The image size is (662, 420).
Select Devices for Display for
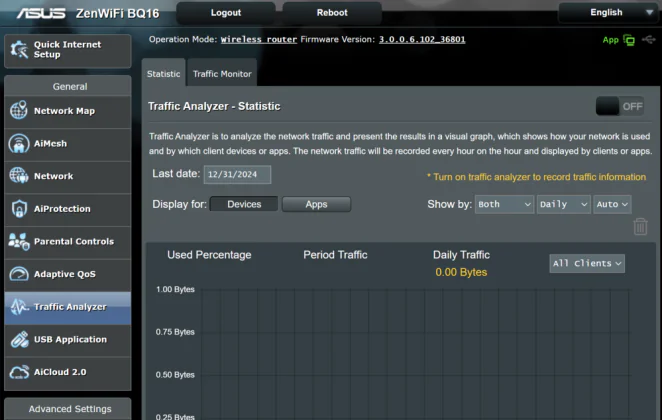[x=244, y=204]
